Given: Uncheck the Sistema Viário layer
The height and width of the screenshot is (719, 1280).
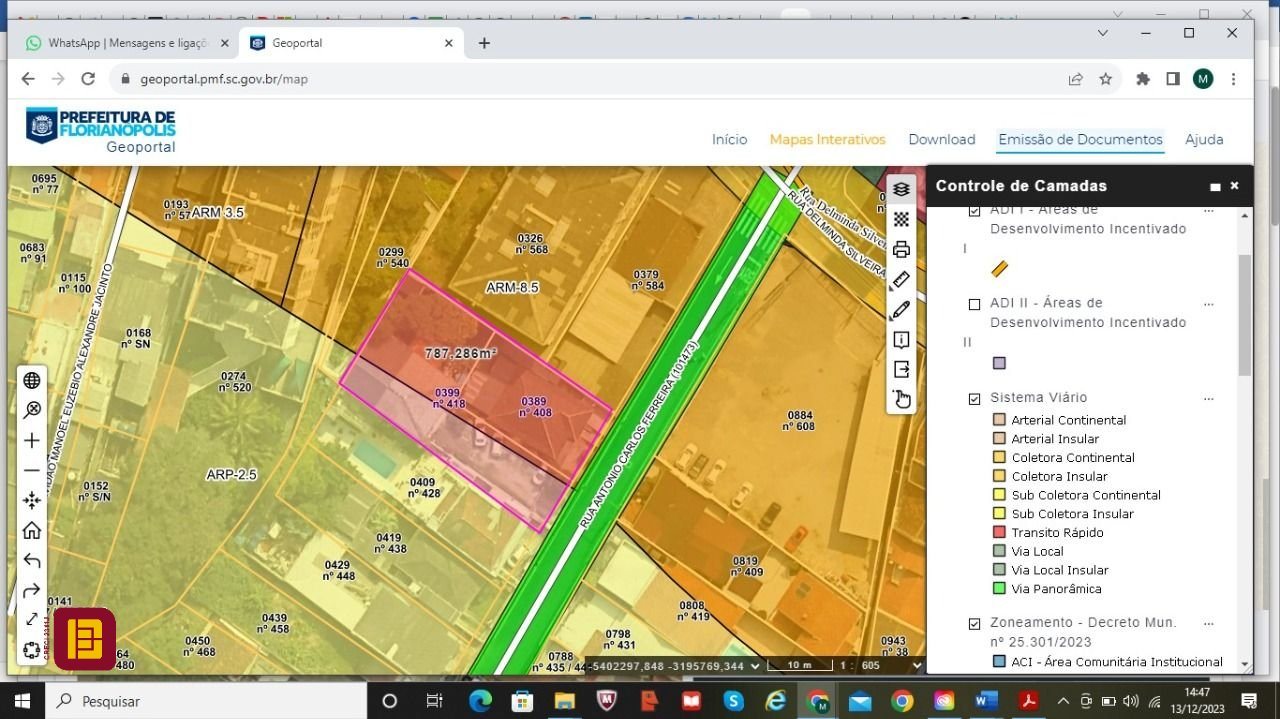Looking at the screenshot, I should 974,399.
